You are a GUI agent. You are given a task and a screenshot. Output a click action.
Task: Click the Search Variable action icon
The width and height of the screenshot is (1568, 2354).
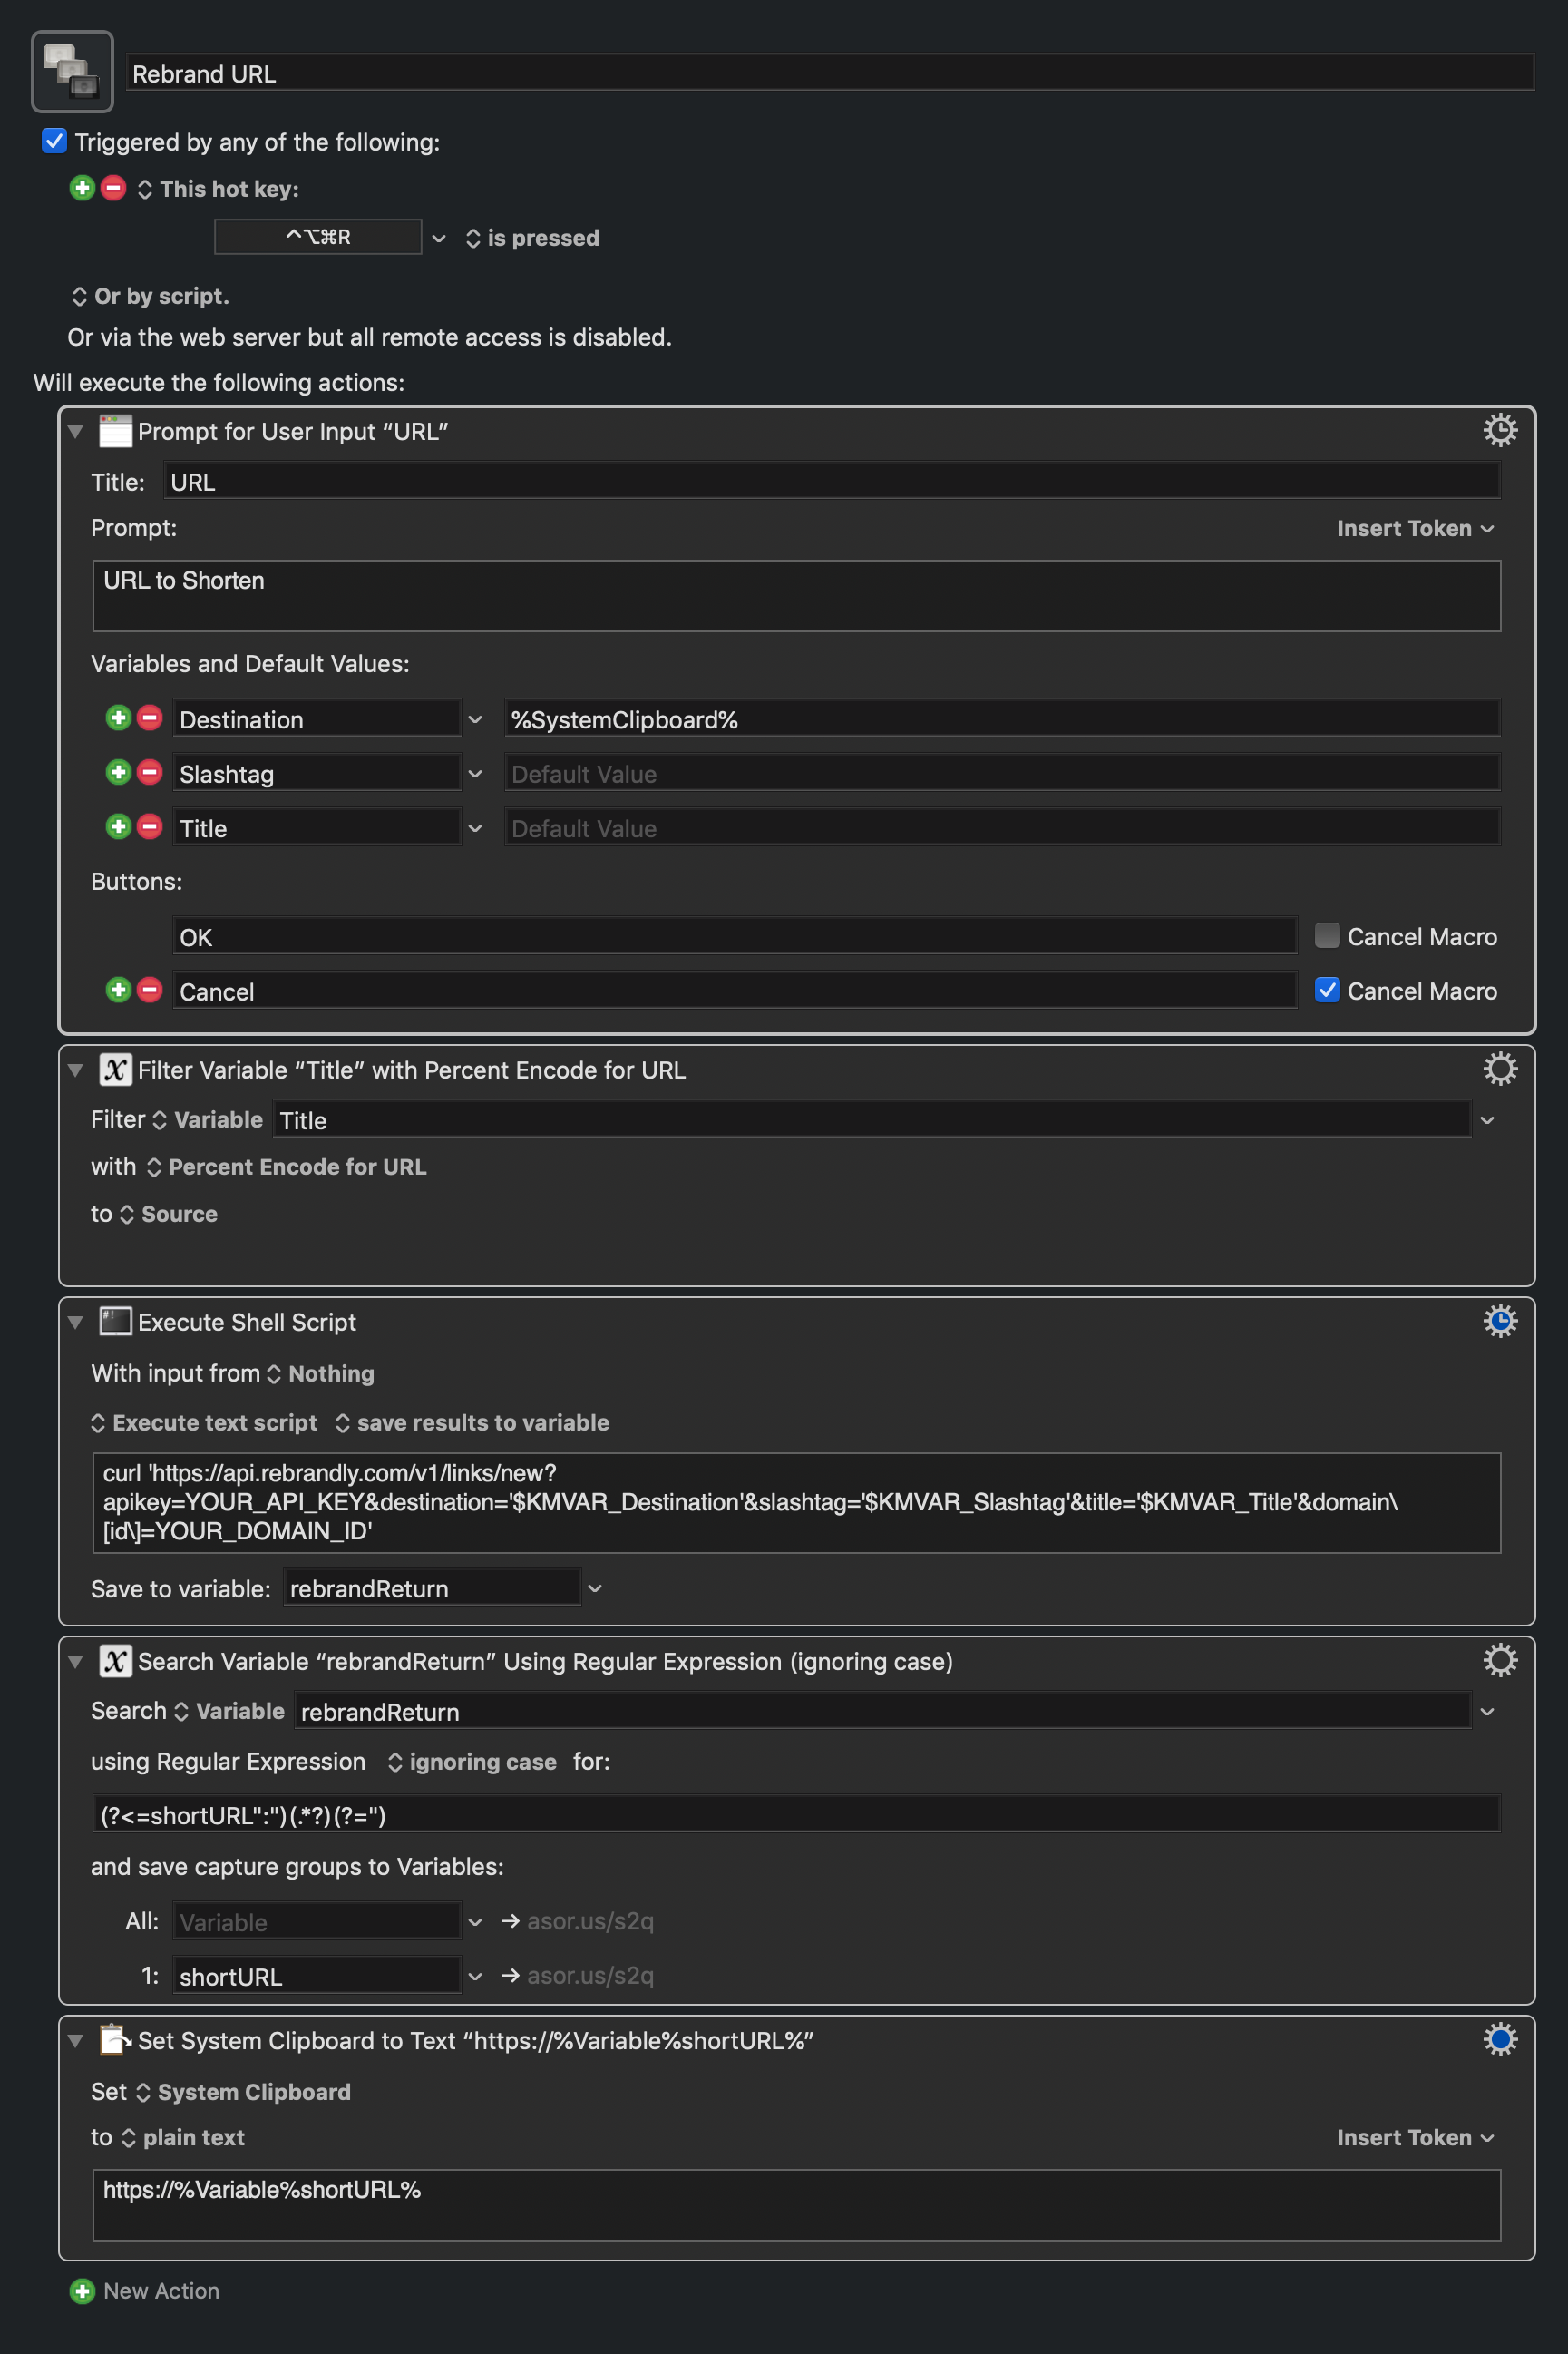(115, 1661)
